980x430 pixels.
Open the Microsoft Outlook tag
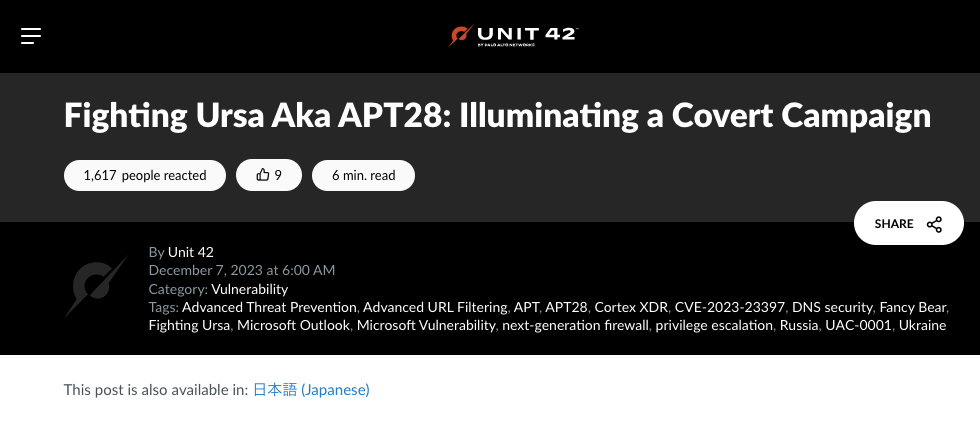[x=294, y=325]
